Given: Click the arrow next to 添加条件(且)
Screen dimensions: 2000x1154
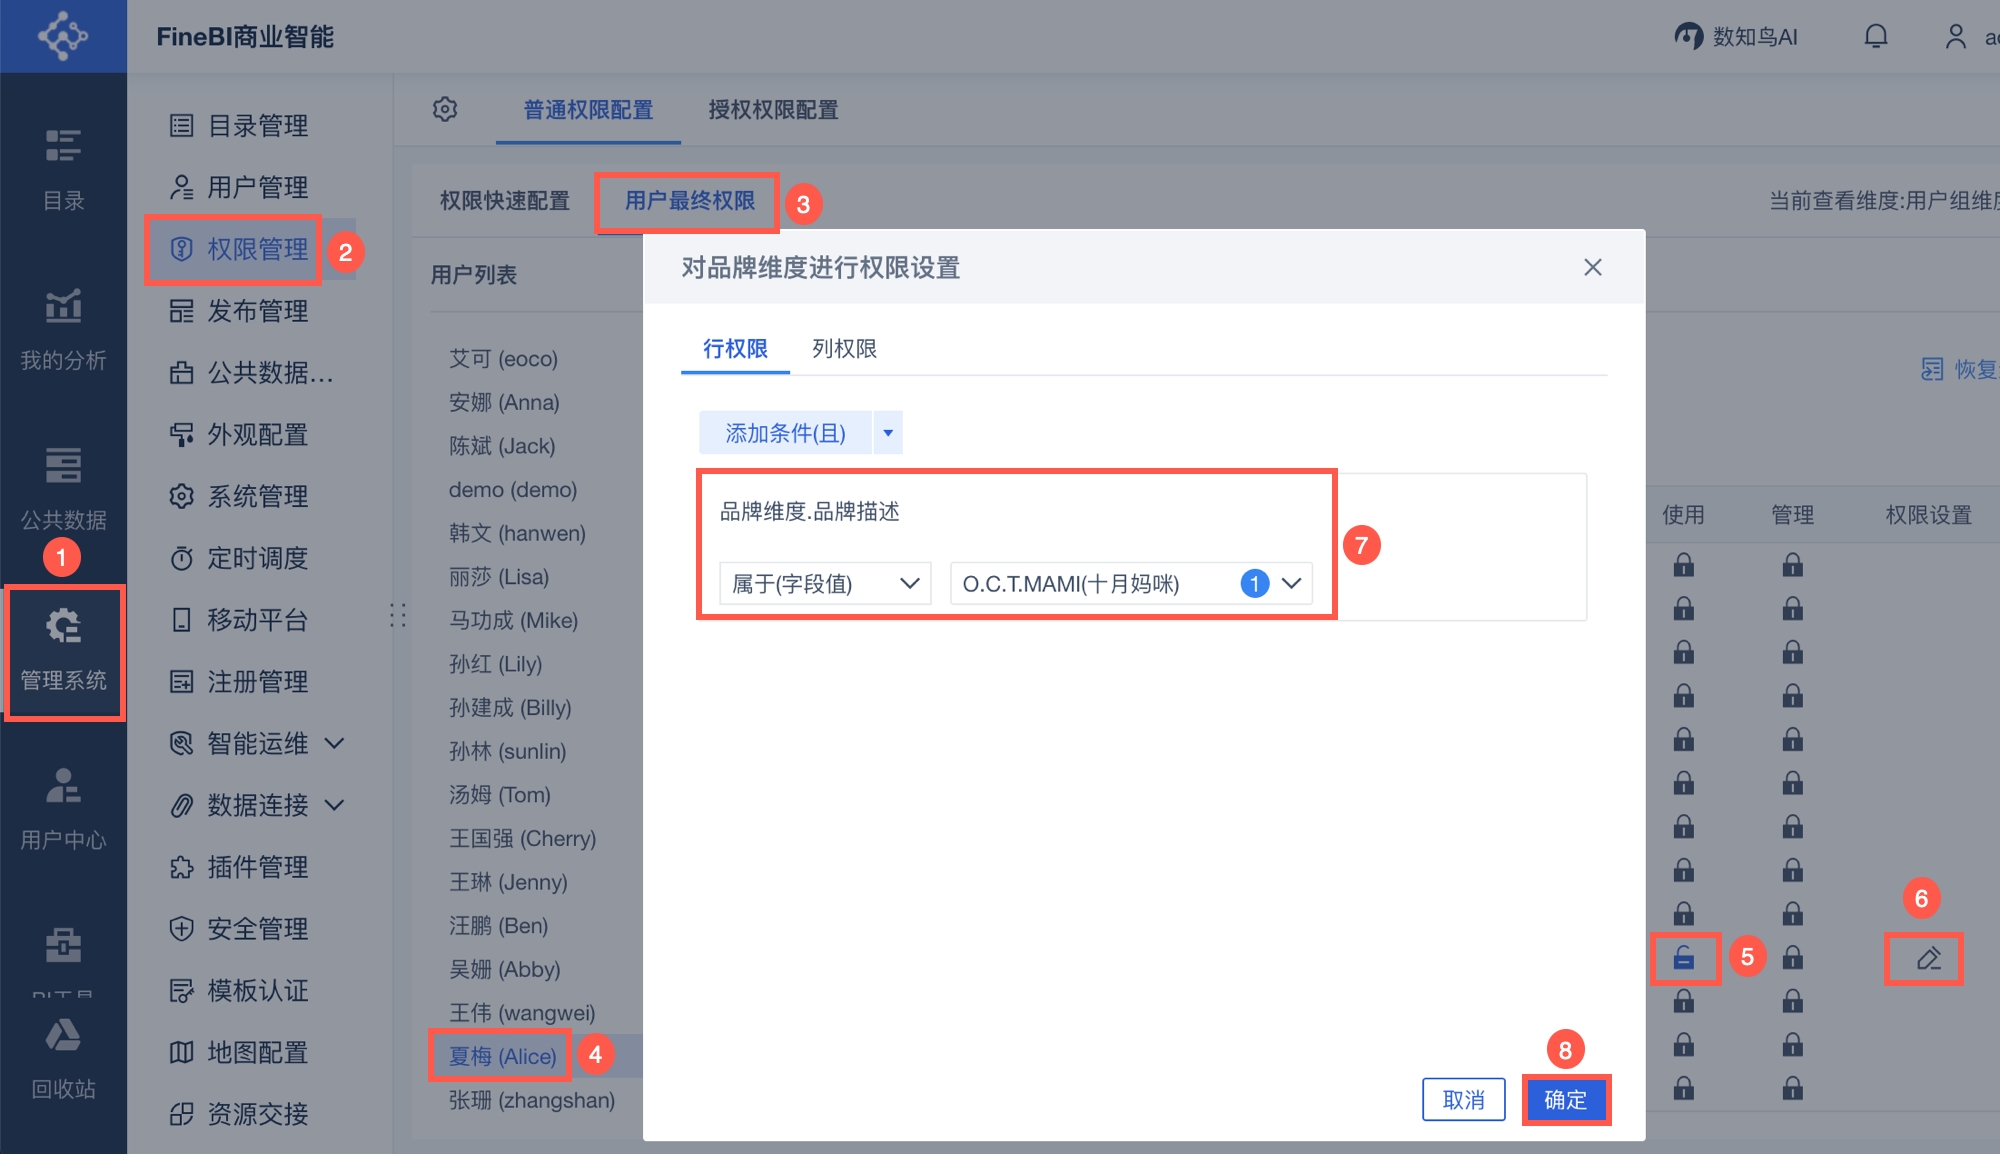Looking at the screenshot, I should click(888, 433).
